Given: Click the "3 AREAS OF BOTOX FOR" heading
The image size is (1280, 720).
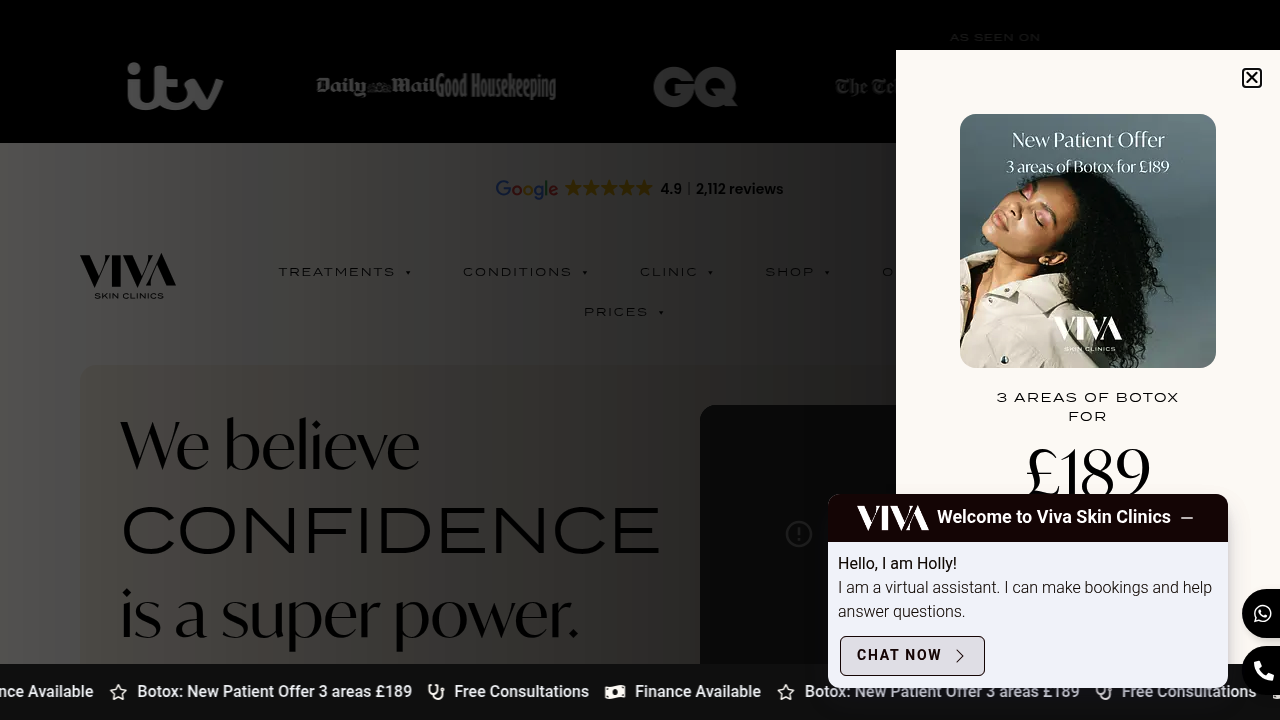Looking at the screenshot, I should point(1088,407).
